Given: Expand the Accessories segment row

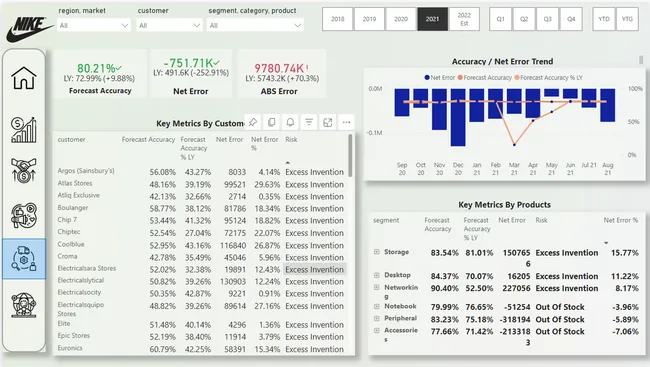Looking at the screenshot, I should tap(376, 331).
